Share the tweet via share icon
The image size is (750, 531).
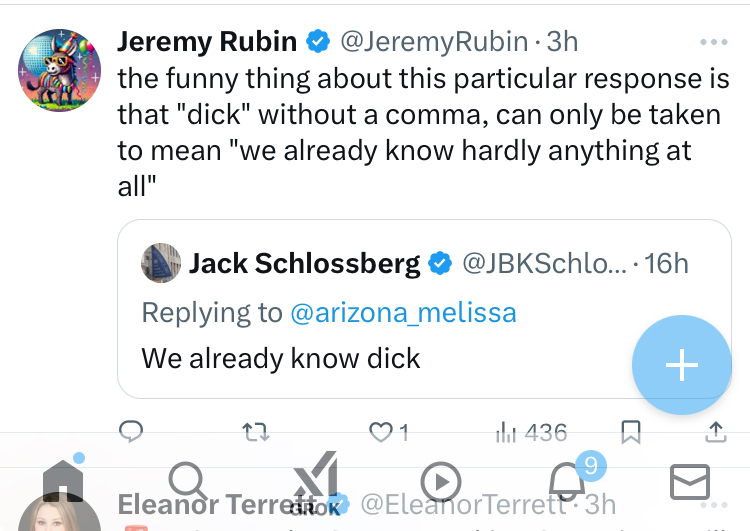(x=716, y=432)
